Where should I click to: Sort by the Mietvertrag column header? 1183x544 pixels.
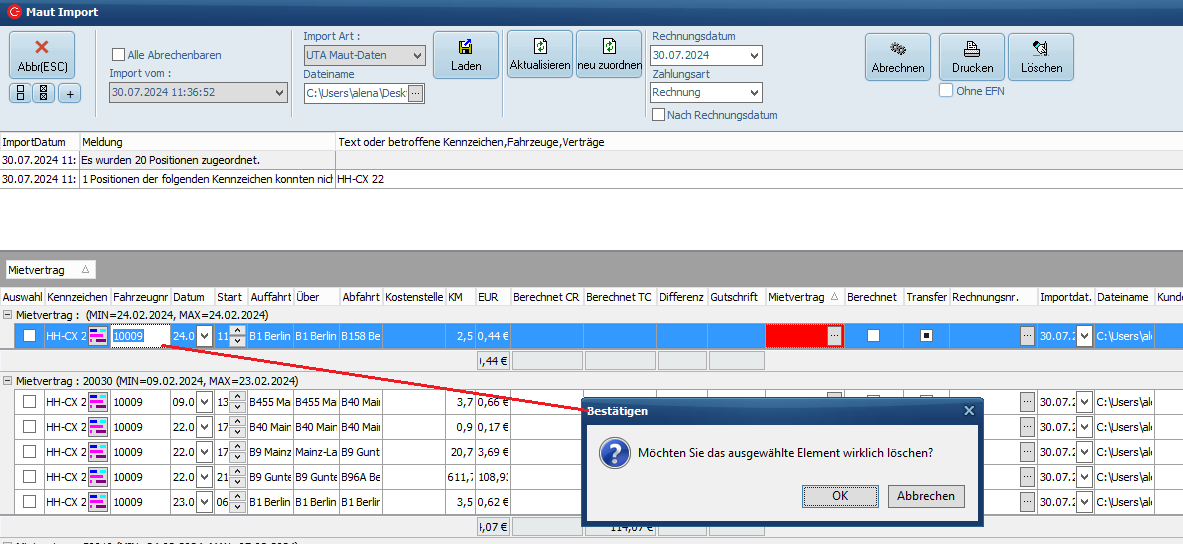797,297
